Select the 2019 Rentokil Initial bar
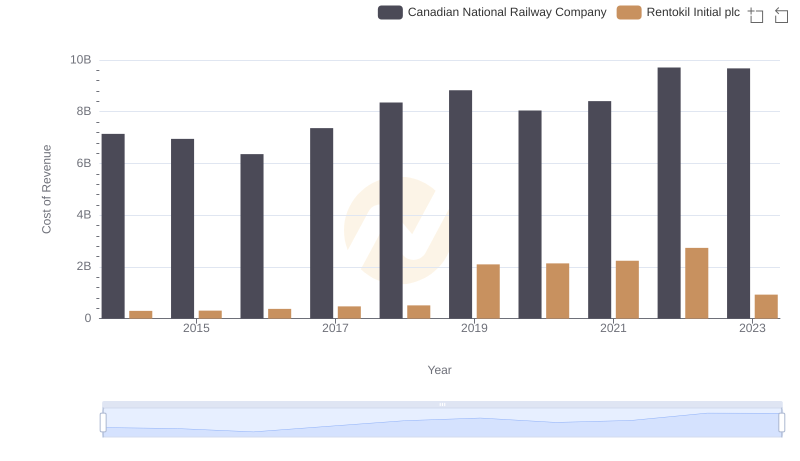Screen dimensions: 800x461 (x=488, y=292)
